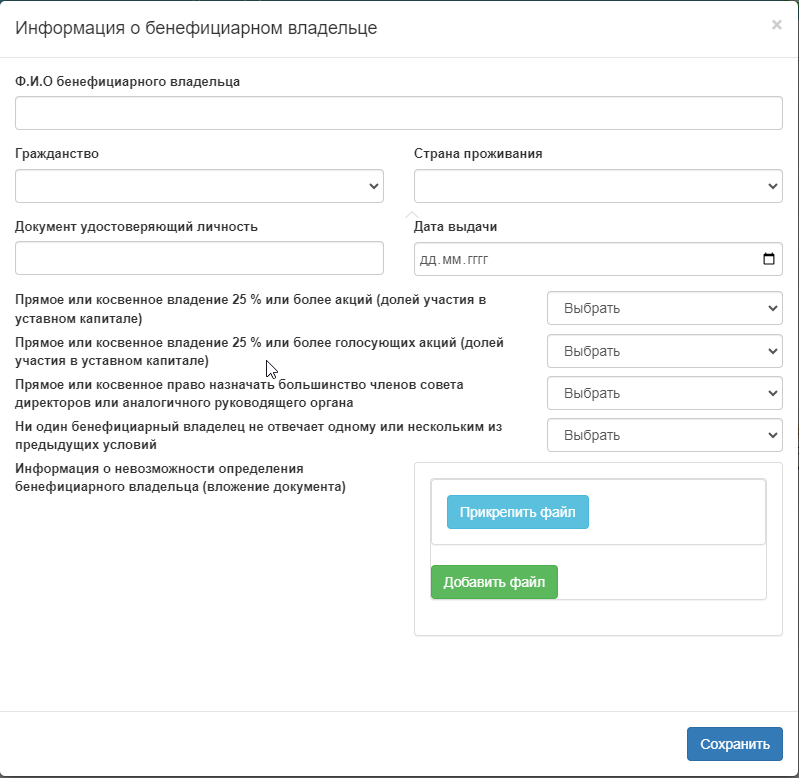Click the Гражданство field label

click(57, 154)
